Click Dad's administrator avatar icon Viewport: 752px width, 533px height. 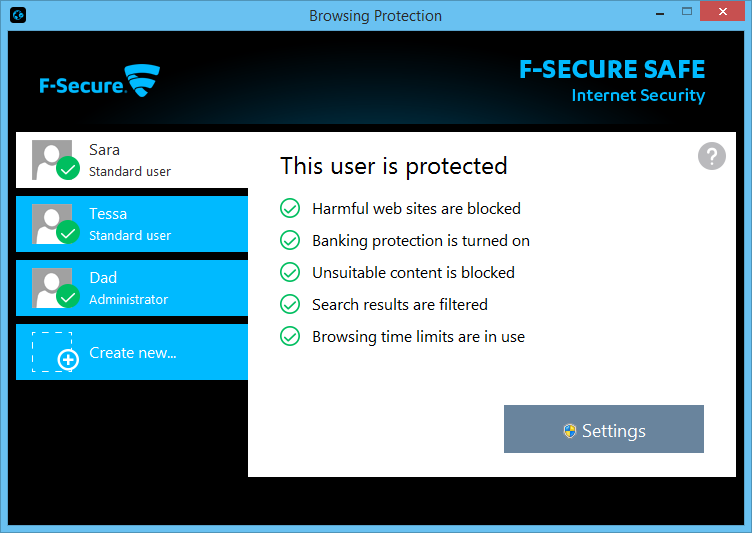pyautogui.click(x=52, y=288)
